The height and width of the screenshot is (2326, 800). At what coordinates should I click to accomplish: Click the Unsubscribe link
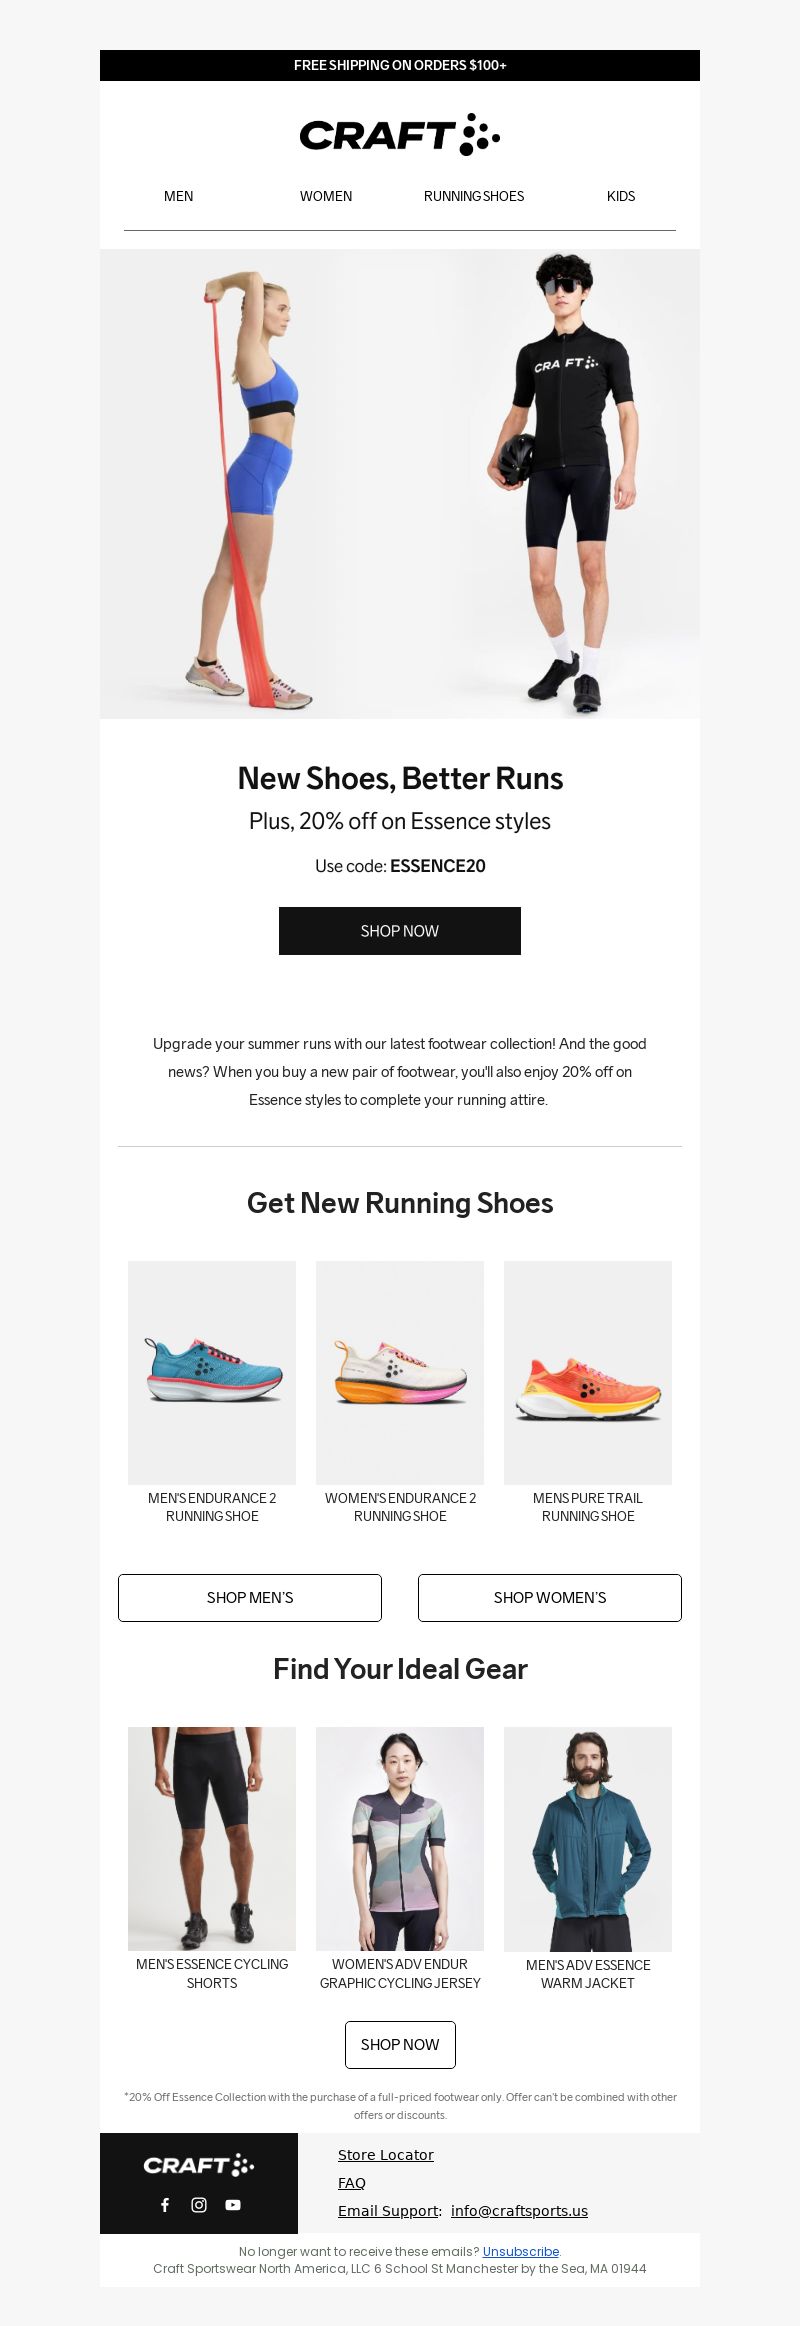click(521, 2252)
